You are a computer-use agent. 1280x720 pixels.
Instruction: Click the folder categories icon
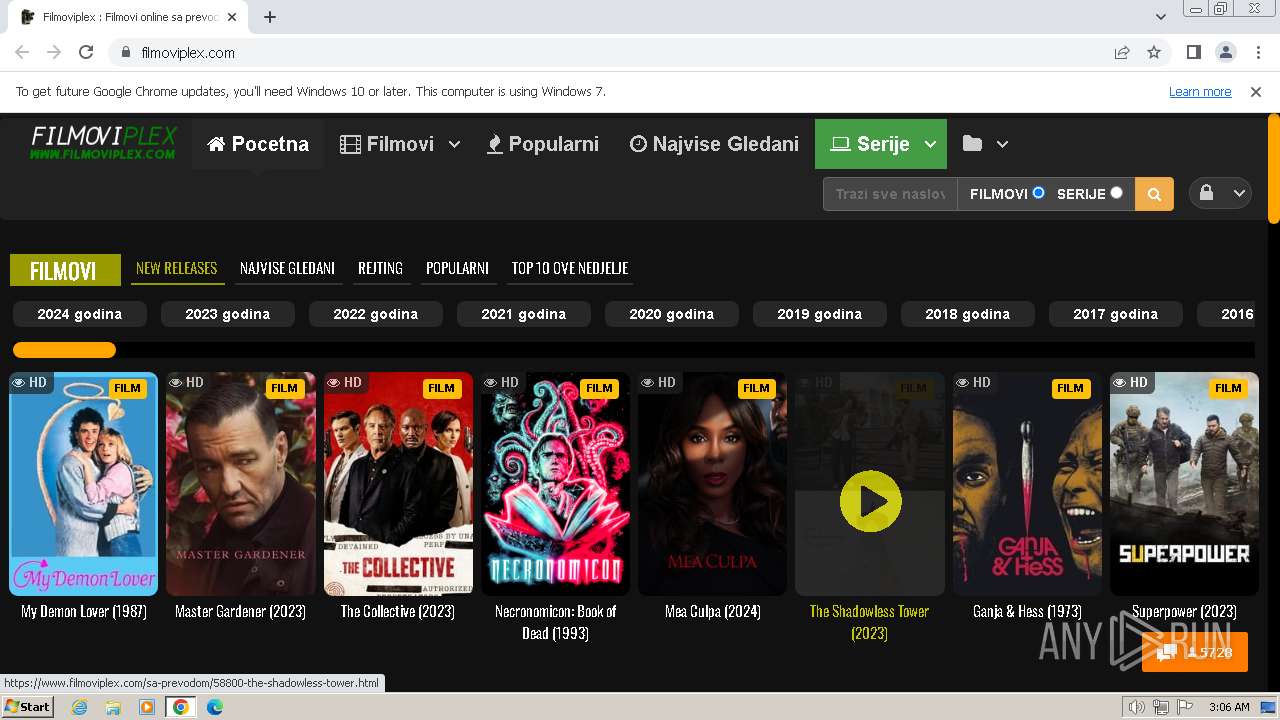(972, 143)
